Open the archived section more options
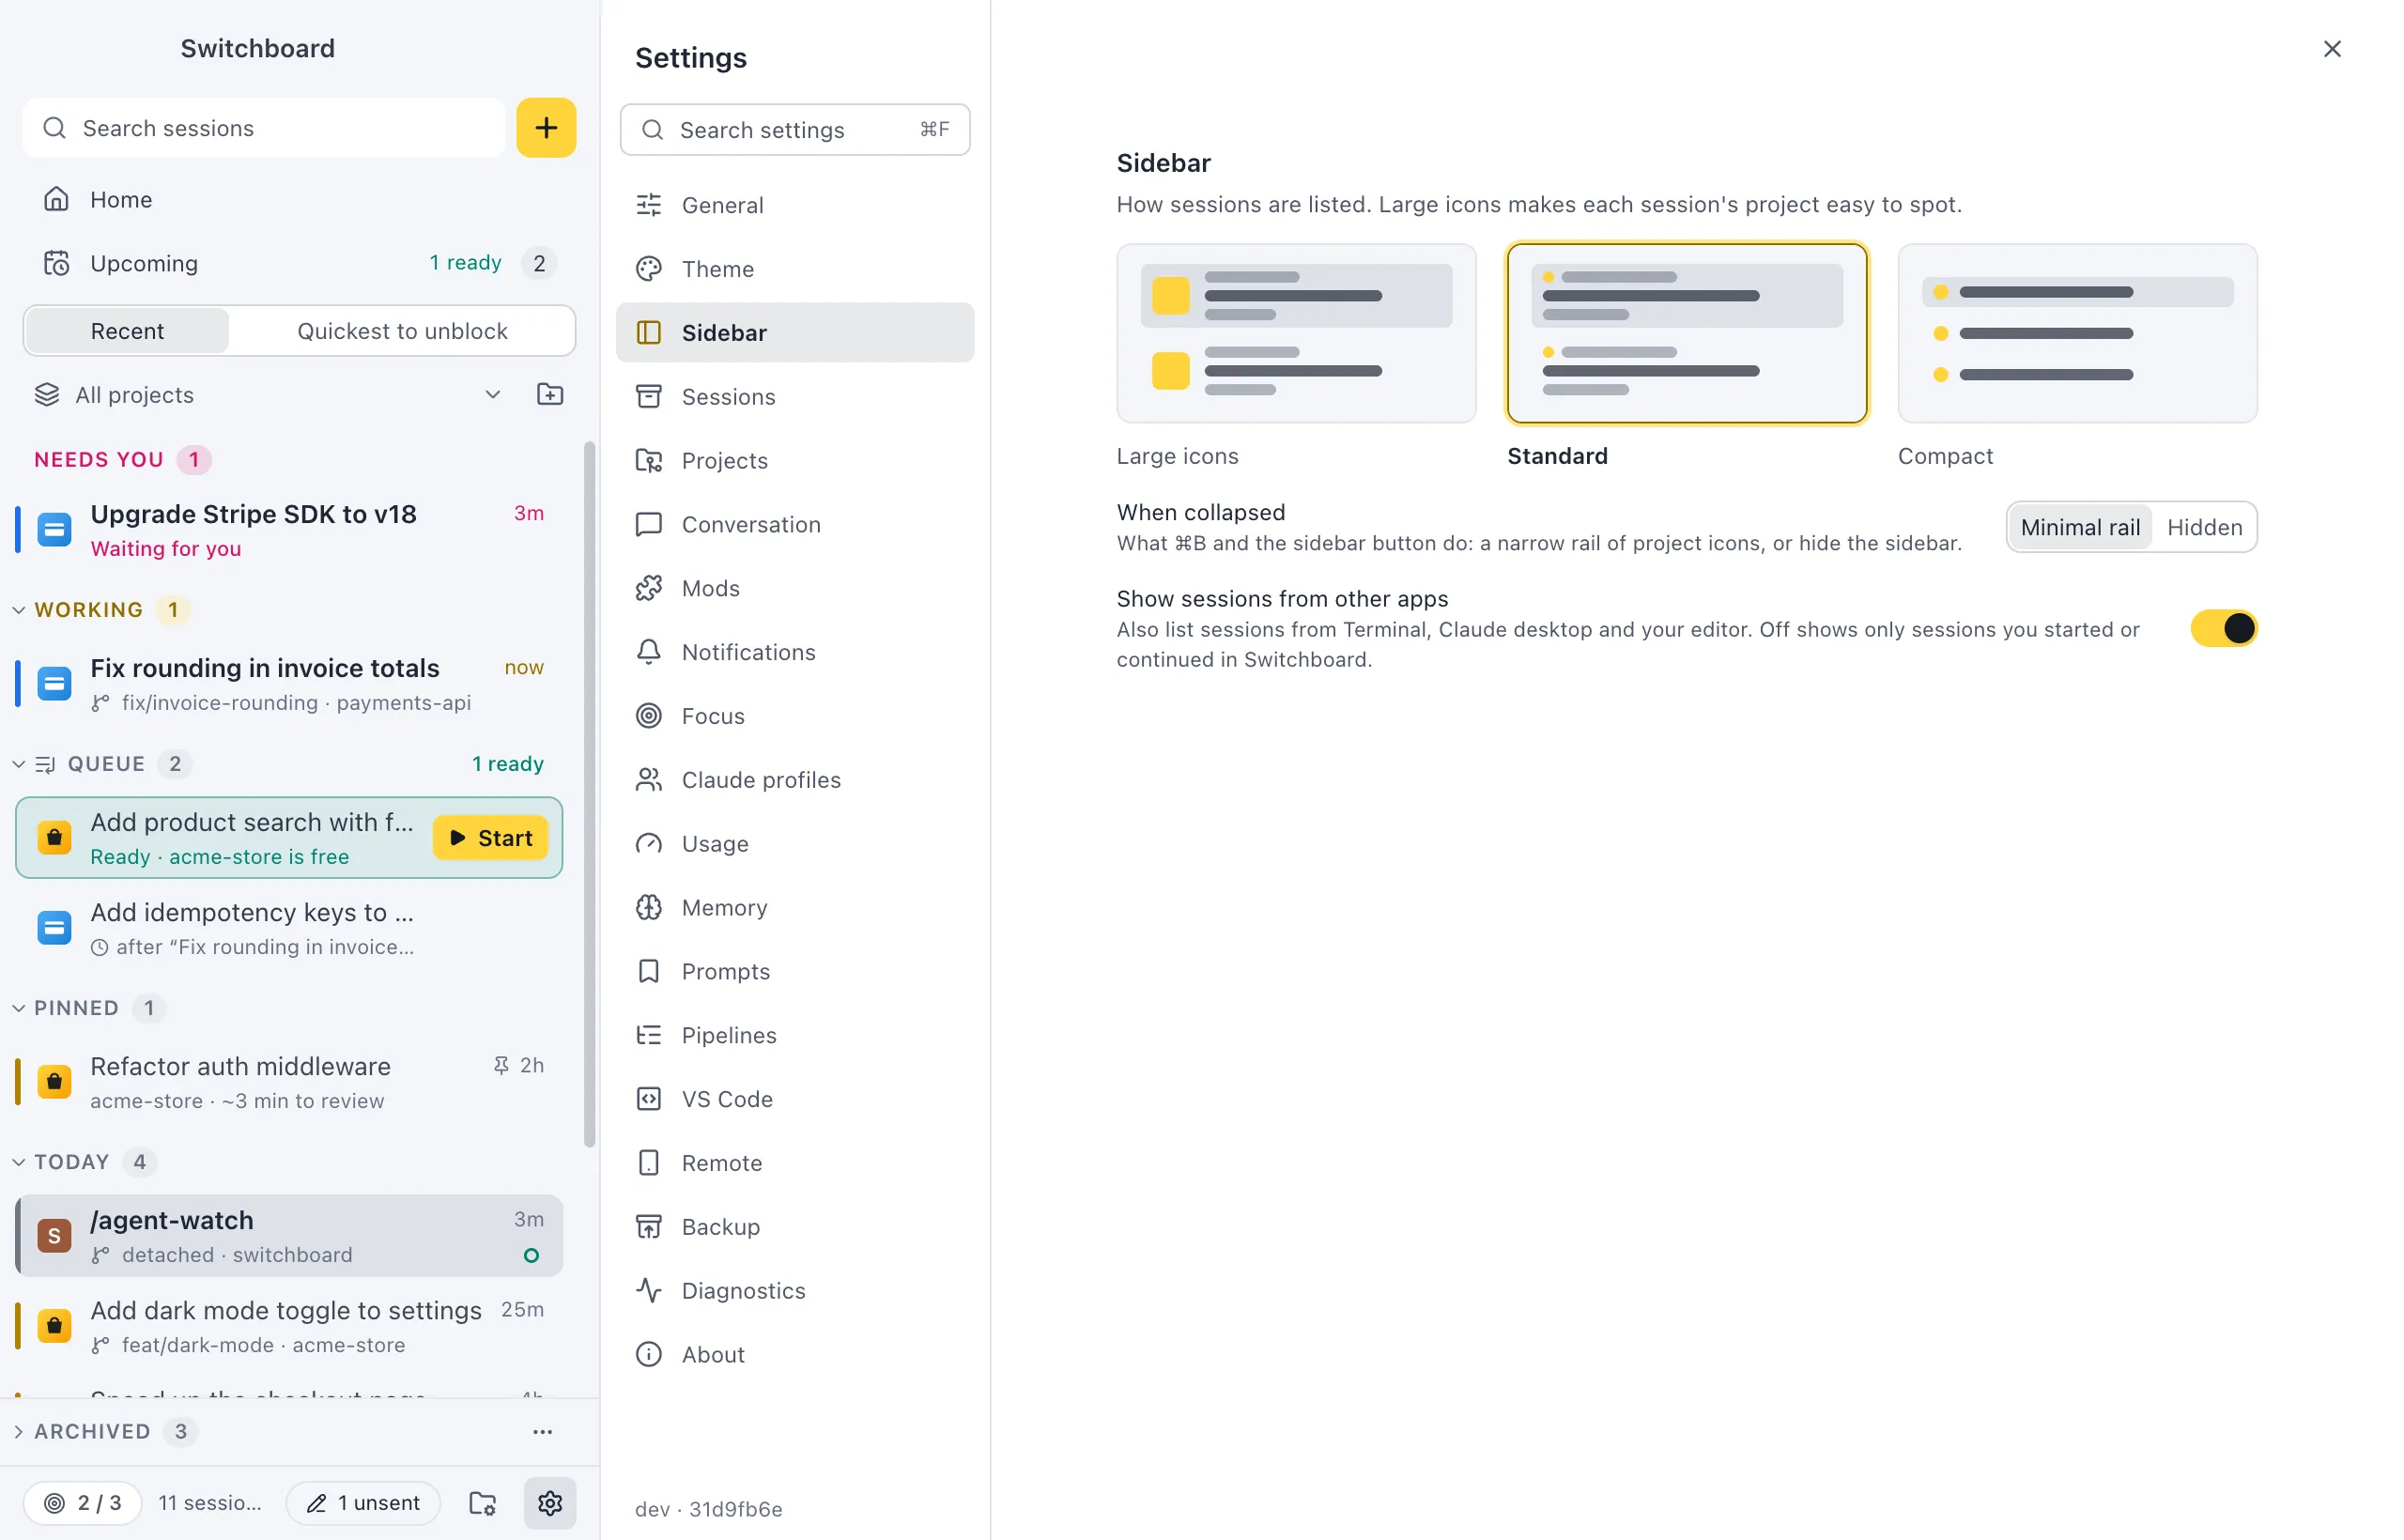 tap(543, 1431)
